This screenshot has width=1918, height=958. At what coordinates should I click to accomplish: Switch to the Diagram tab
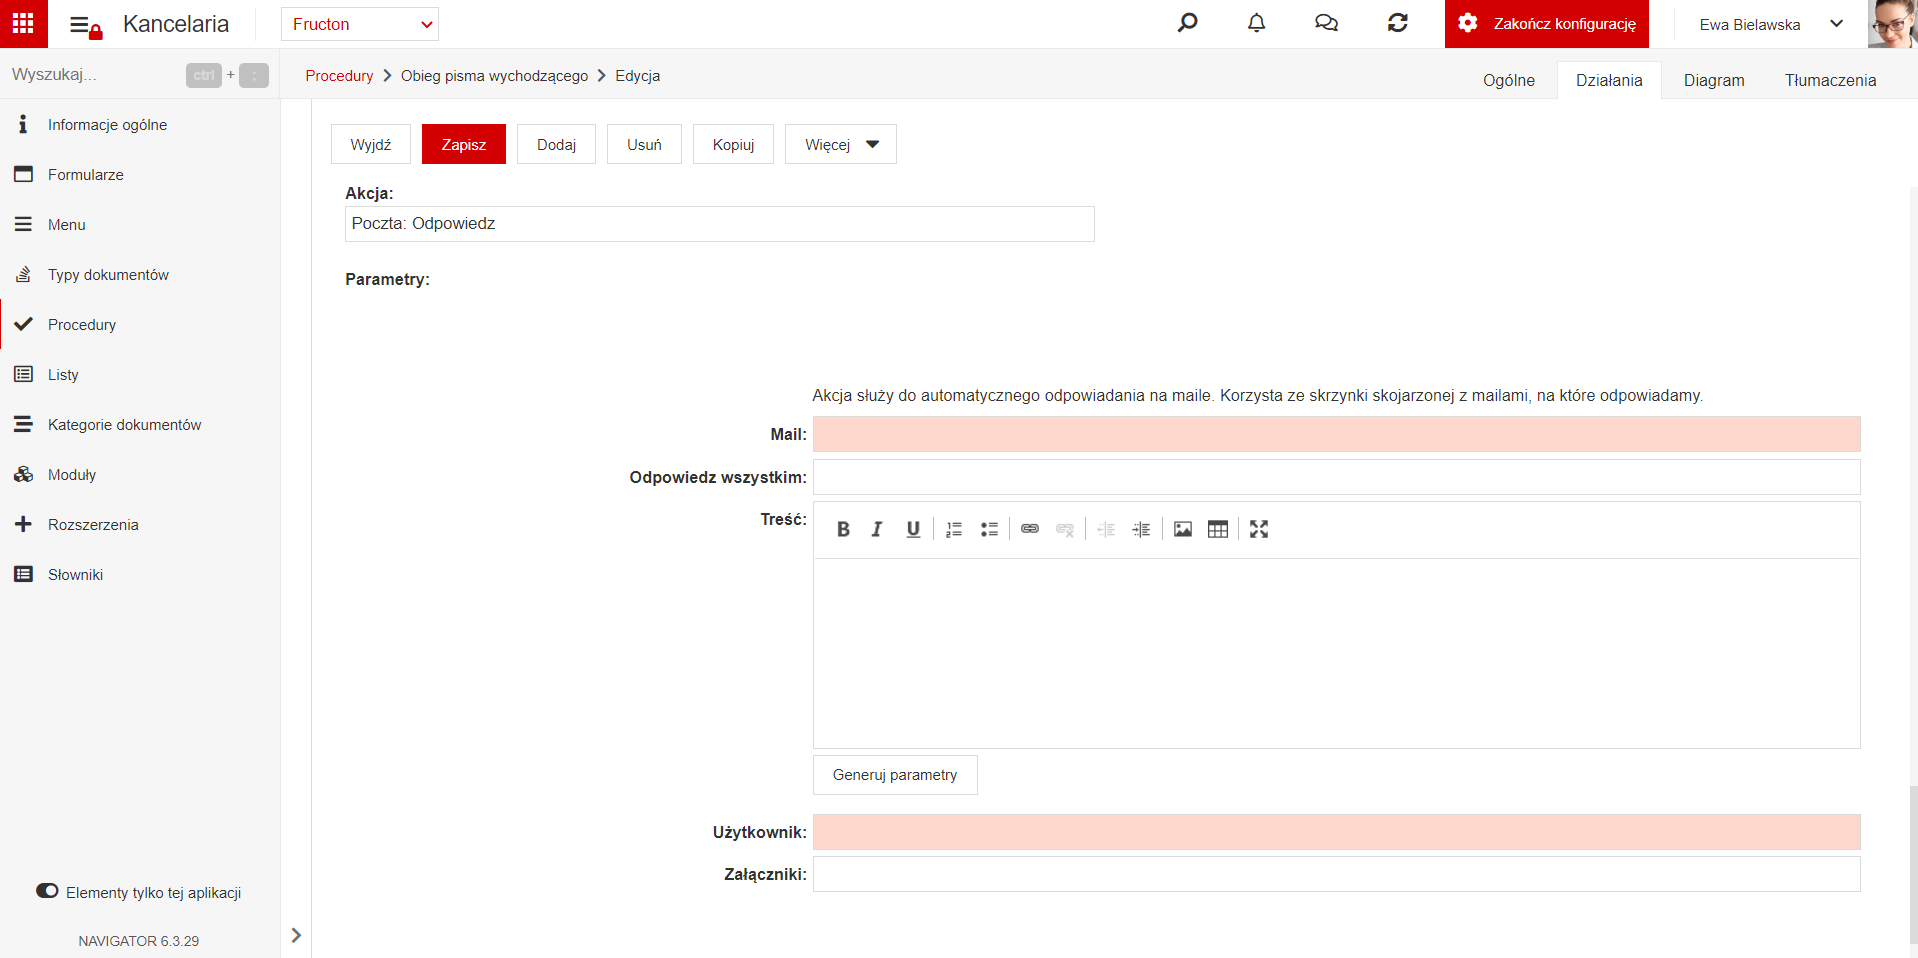coord(1714,80)
